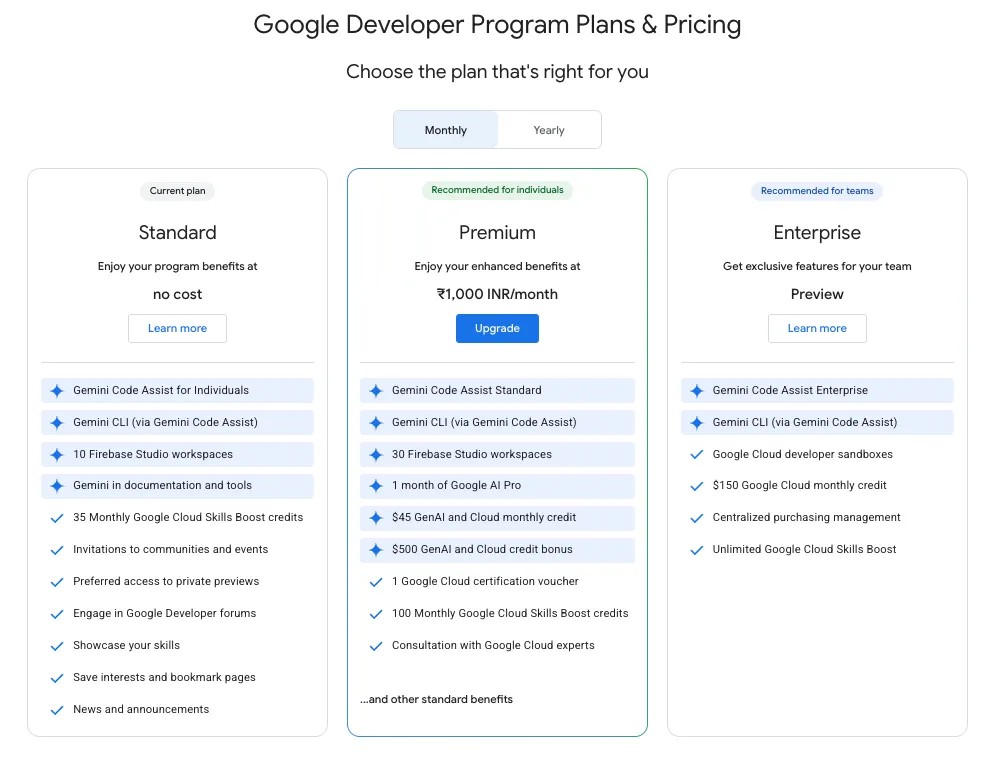Click the Upgrade button on the Premium plan
This screenshot has height=757, width=998.
[x=497, y=328]
